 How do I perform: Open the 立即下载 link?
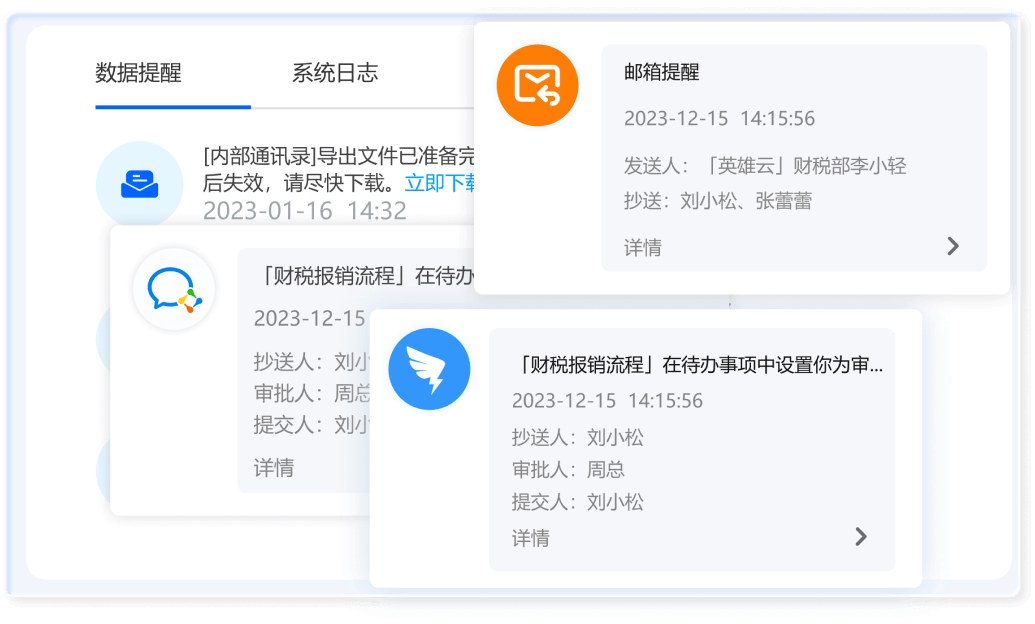[440, 183]
